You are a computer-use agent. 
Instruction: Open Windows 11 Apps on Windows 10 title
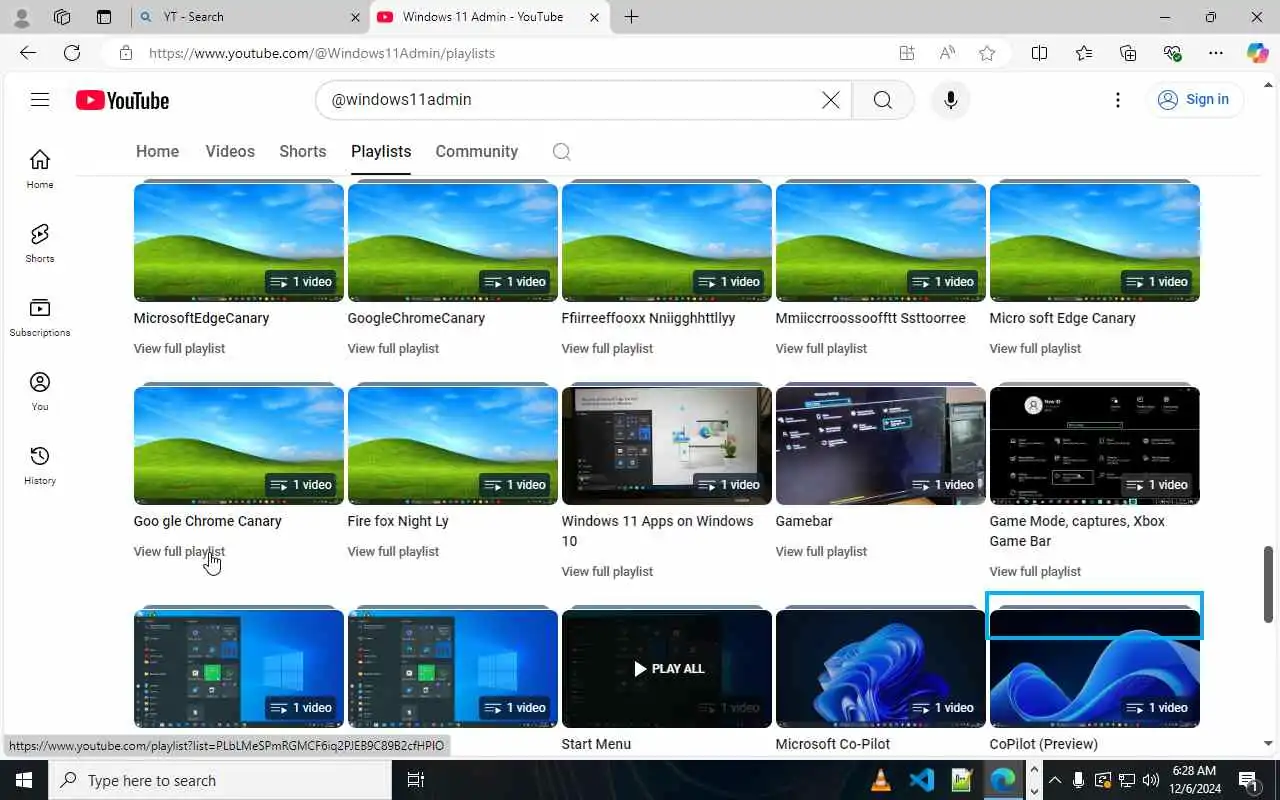pos(657,531)
